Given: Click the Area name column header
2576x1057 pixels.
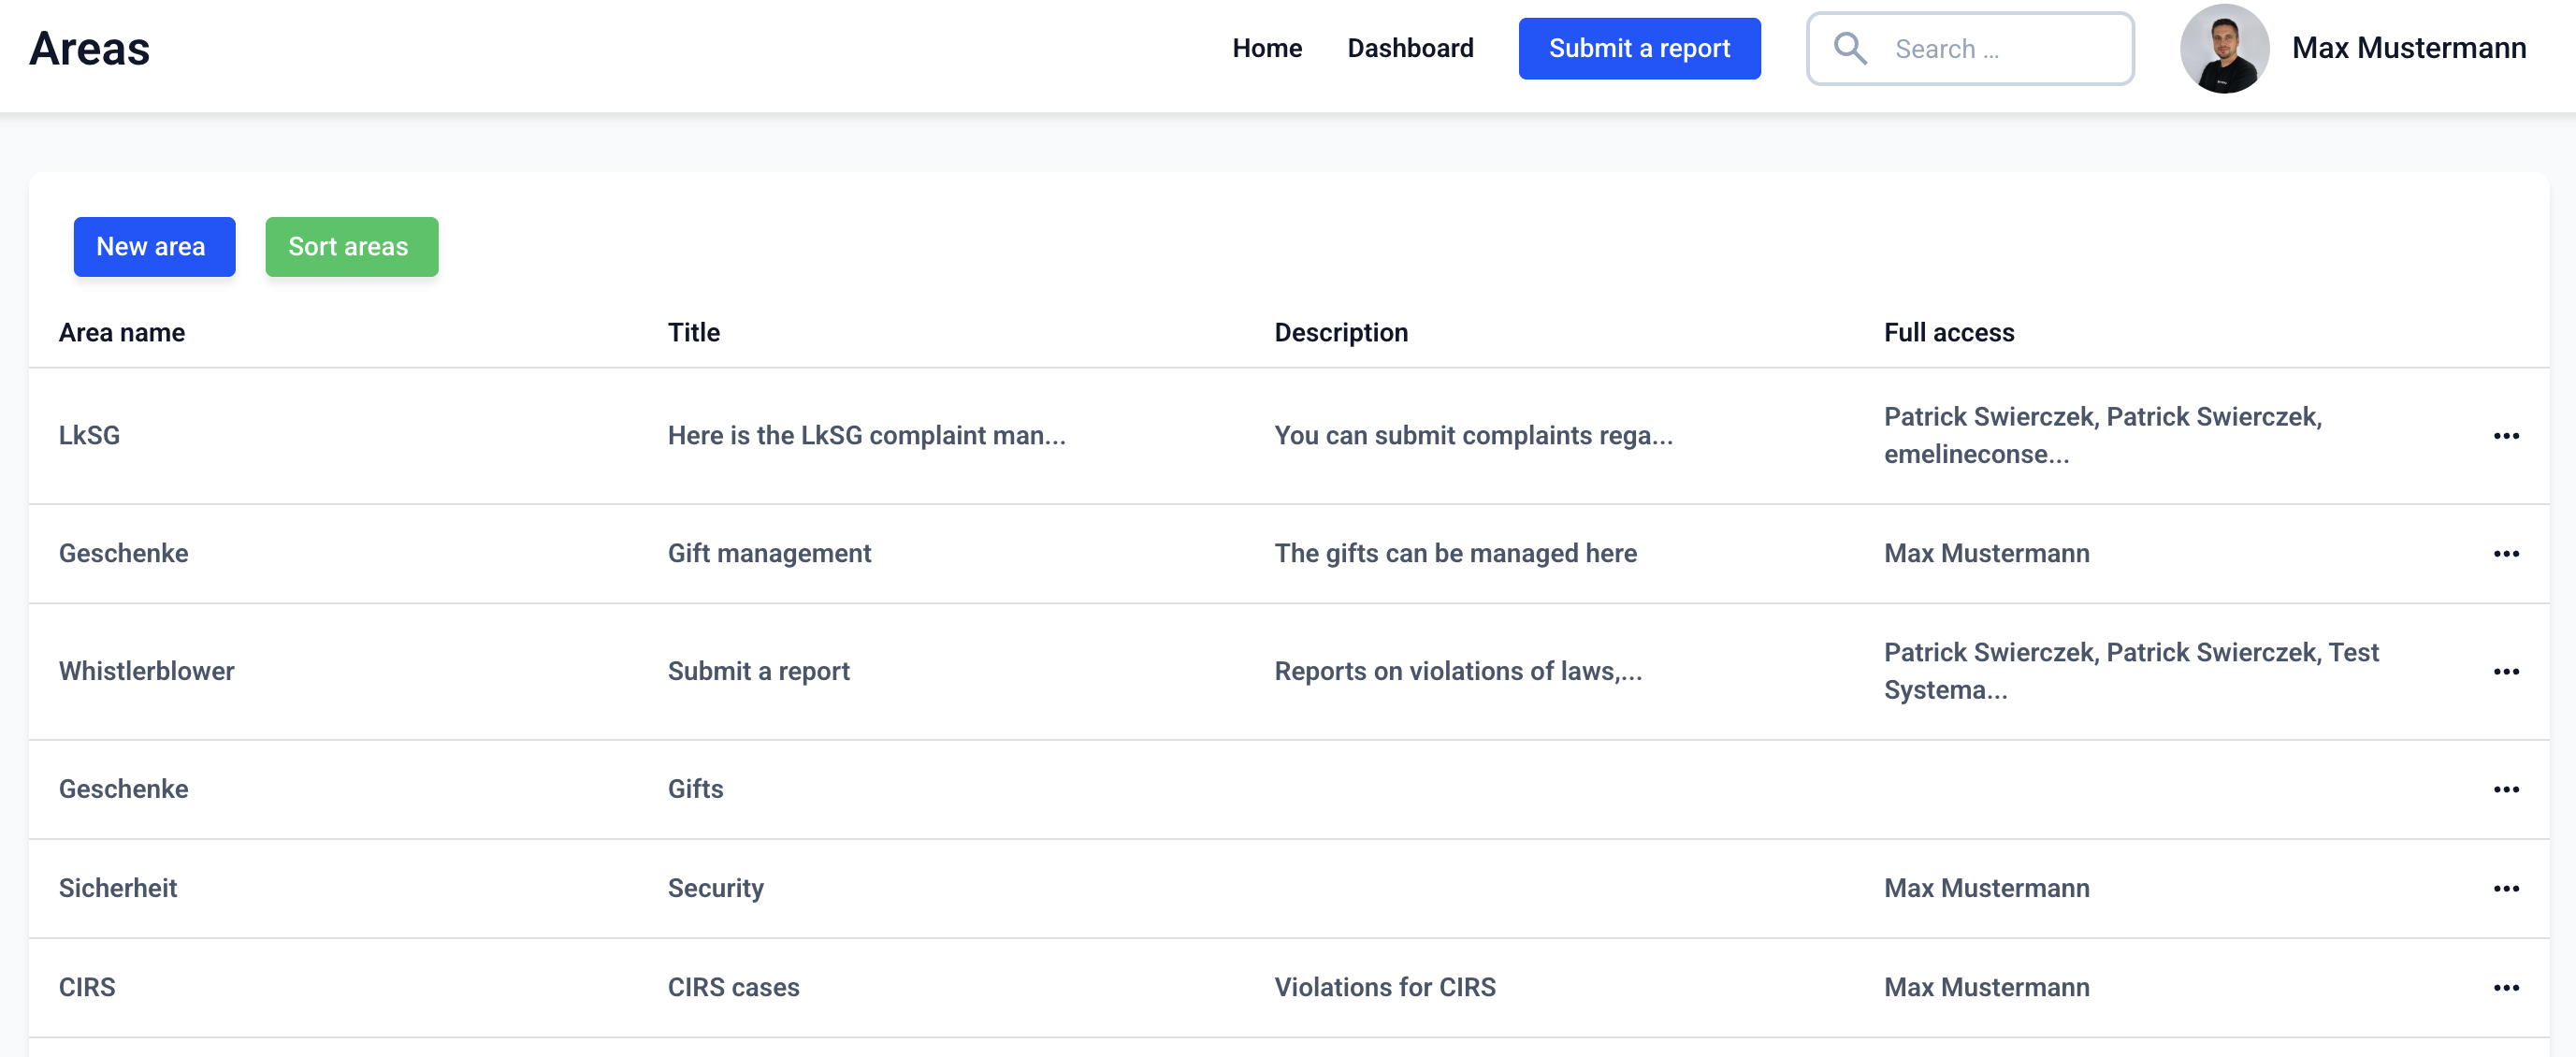Looking at the screenshot, I should pyautogui.click(x=121, y=333).
